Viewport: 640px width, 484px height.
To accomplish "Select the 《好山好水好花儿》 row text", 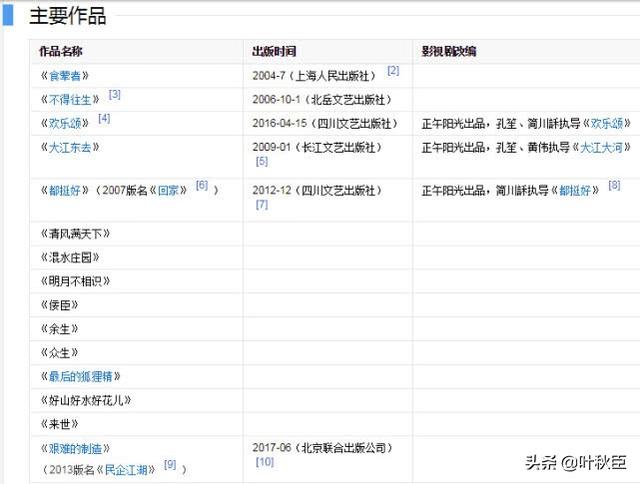I will (86, 400).
